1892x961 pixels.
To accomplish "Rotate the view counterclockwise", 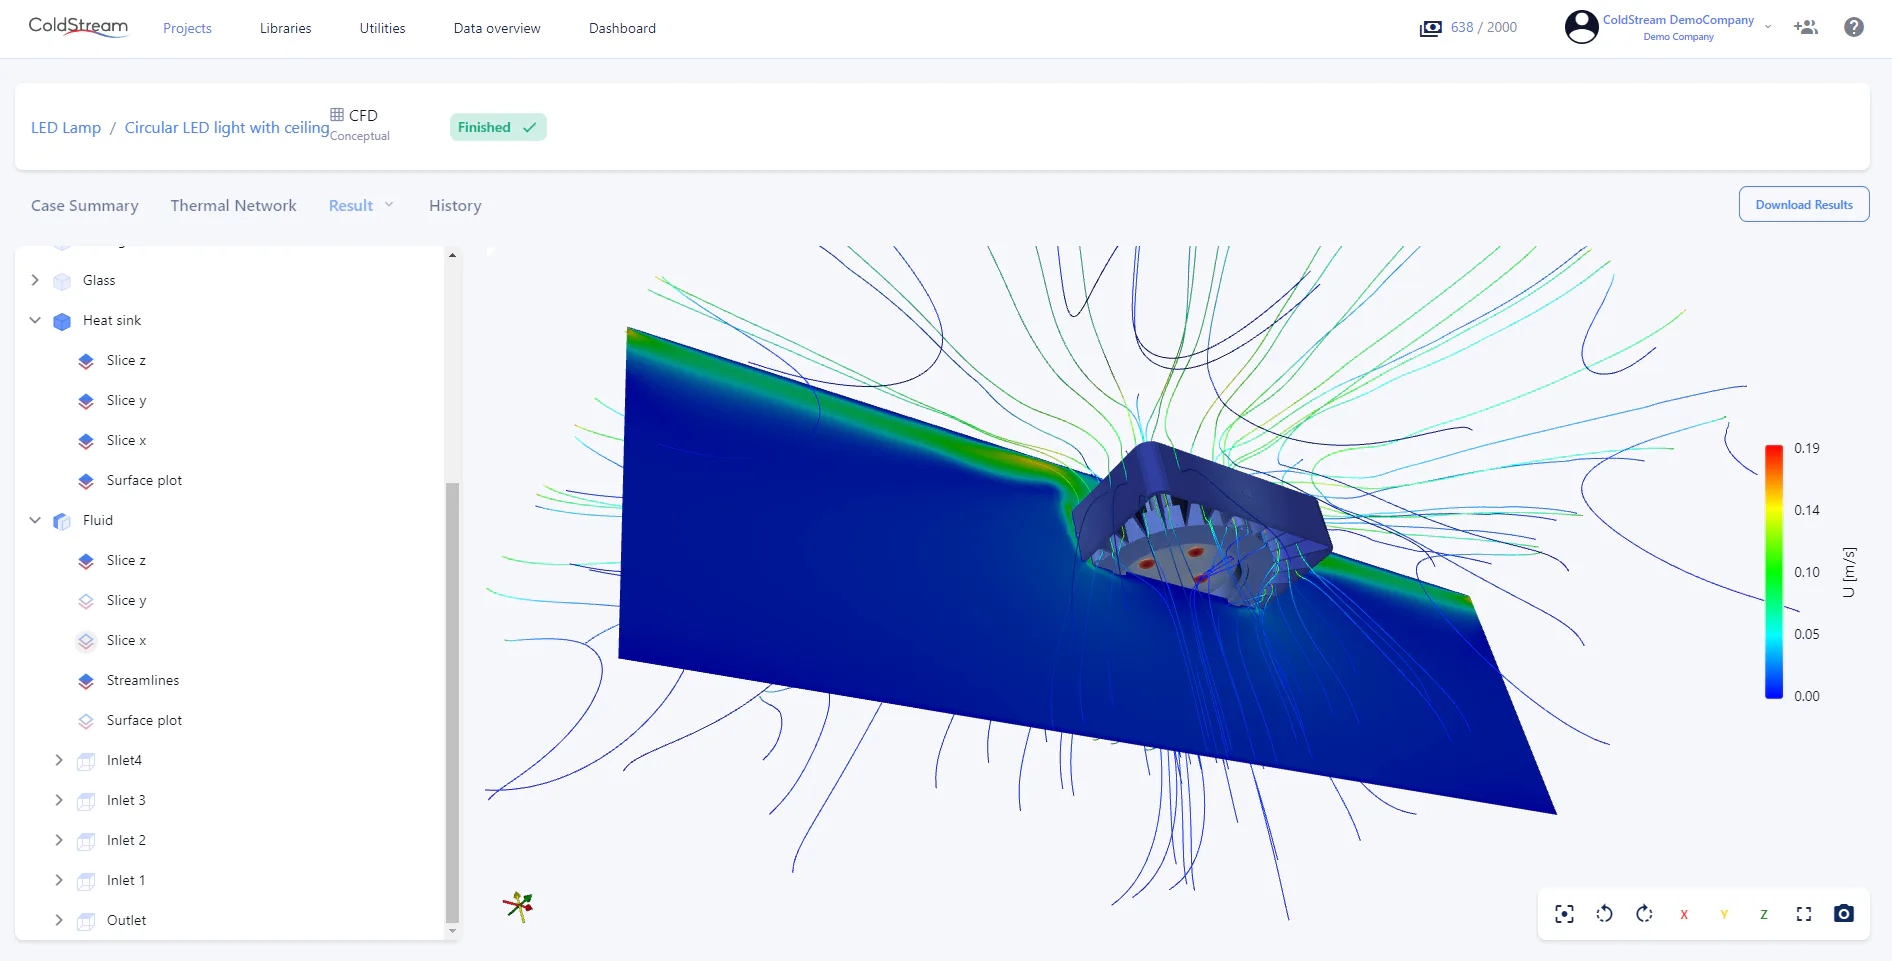I will tap(1604, 914).
